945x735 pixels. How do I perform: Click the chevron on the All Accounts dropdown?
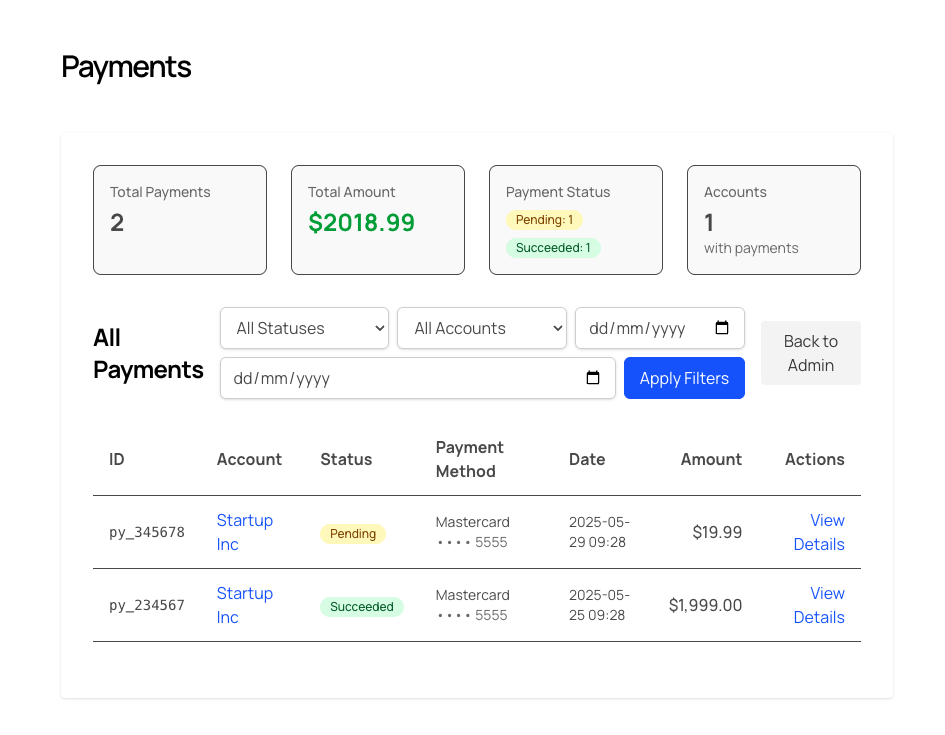click(x=557, y=327)
